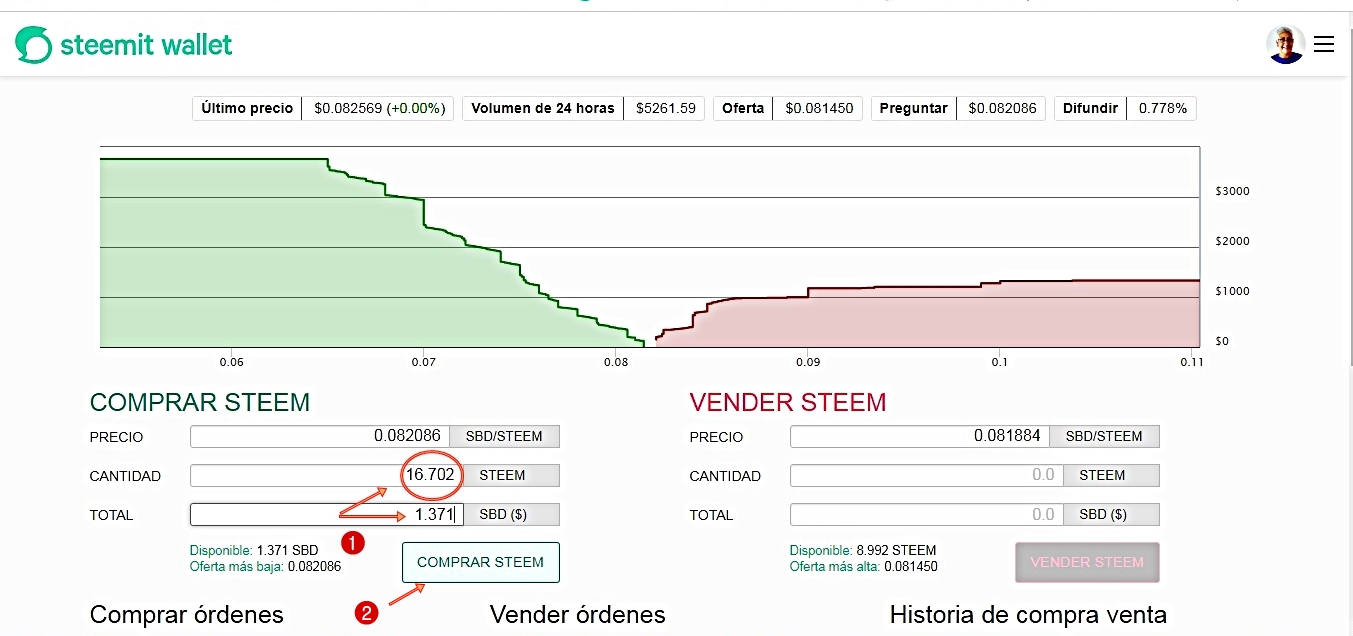
Task: Click Disponible 1.371 SBD balance
Action: pos(254,550)
